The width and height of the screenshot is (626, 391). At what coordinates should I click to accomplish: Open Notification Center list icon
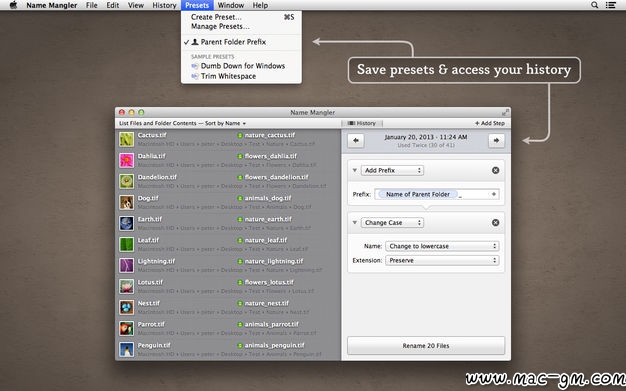click(x=610, y=5)
